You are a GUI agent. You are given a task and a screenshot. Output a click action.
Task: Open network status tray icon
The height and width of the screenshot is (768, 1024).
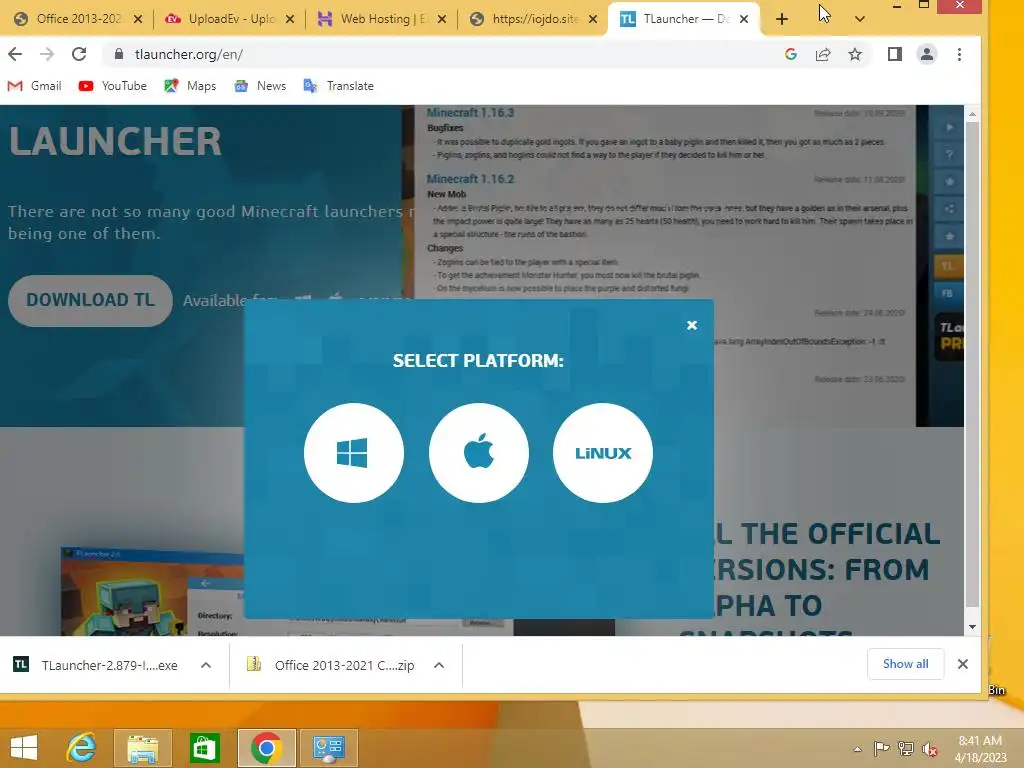(x=906, y=749)
